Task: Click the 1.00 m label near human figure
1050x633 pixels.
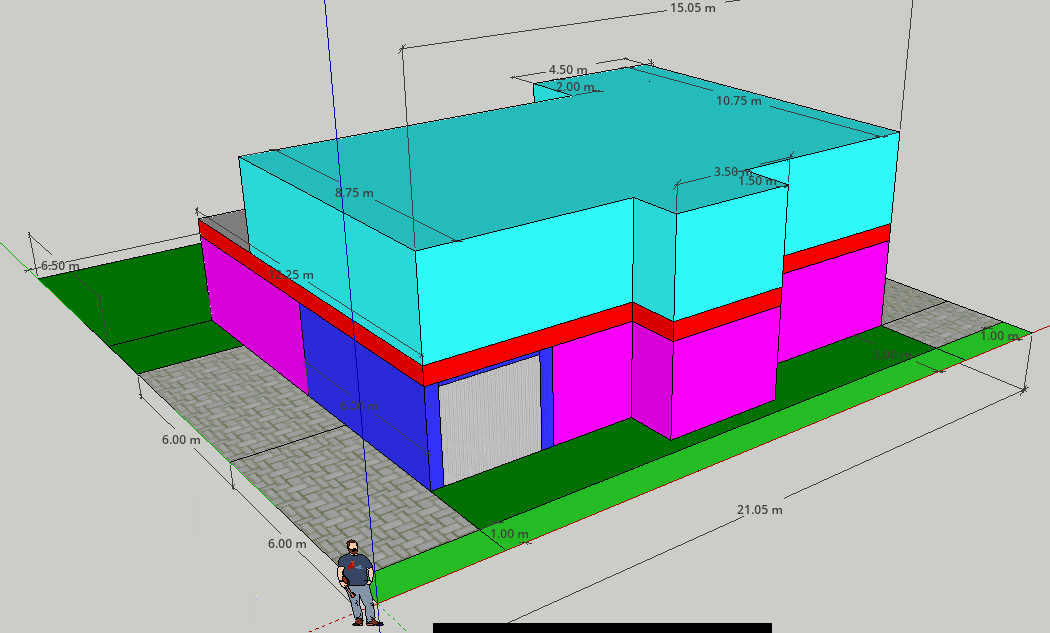Action: (509, 534)
